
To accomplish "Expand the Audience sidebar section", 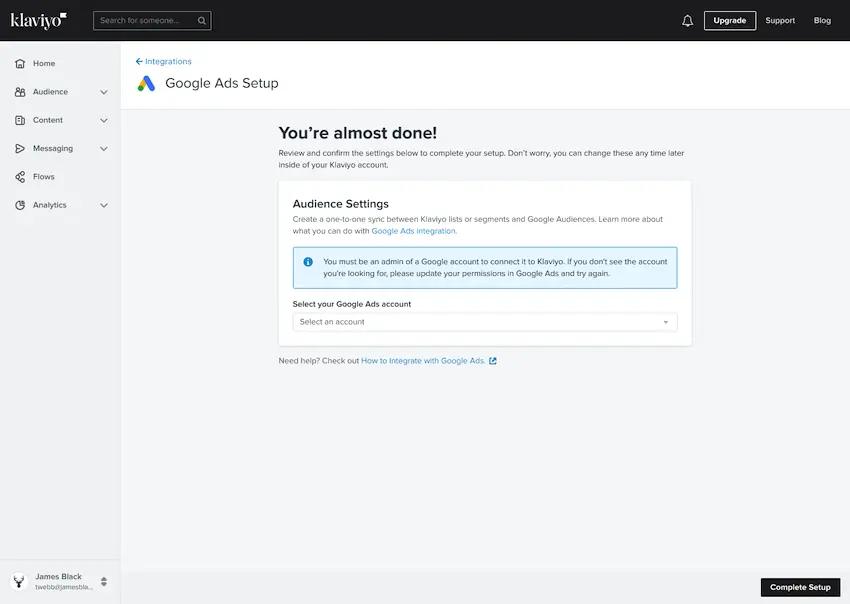I will click(x=103, y=90).
